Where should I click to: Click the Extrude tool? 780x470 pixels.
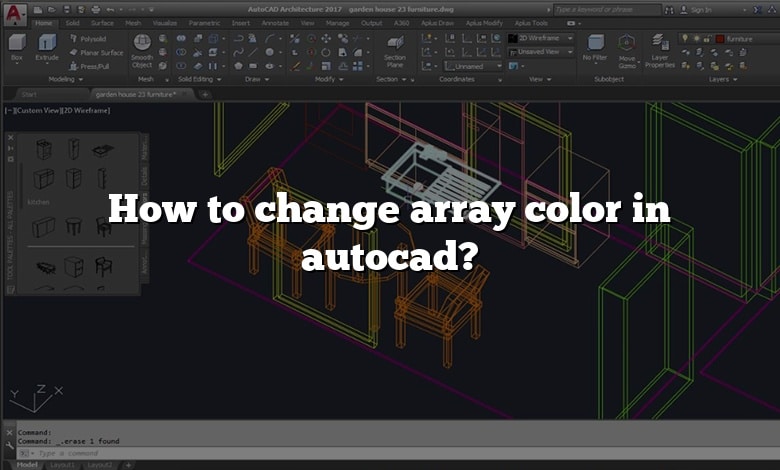47,46
